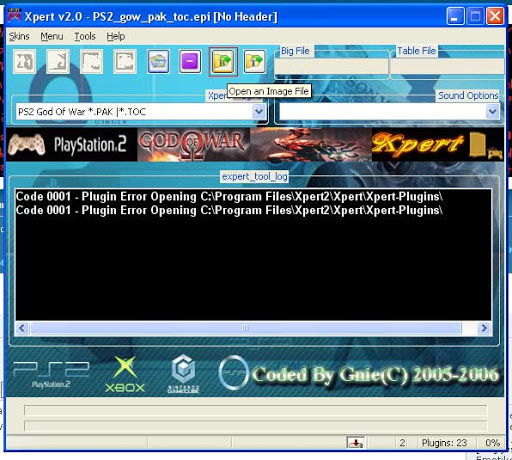512x460 pixels.
Task: Click the Table File path field
Action: click(x=447, y=67)
